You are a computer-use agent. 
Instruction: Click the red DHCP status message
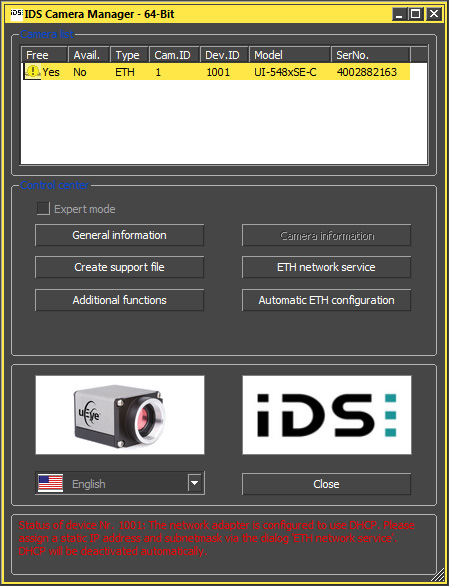216,538
